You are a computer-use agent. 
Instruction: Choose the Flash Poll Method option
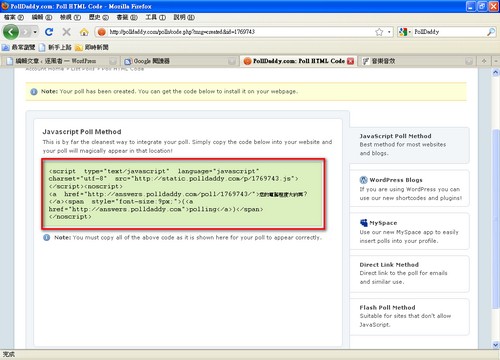tap(409, 316)
